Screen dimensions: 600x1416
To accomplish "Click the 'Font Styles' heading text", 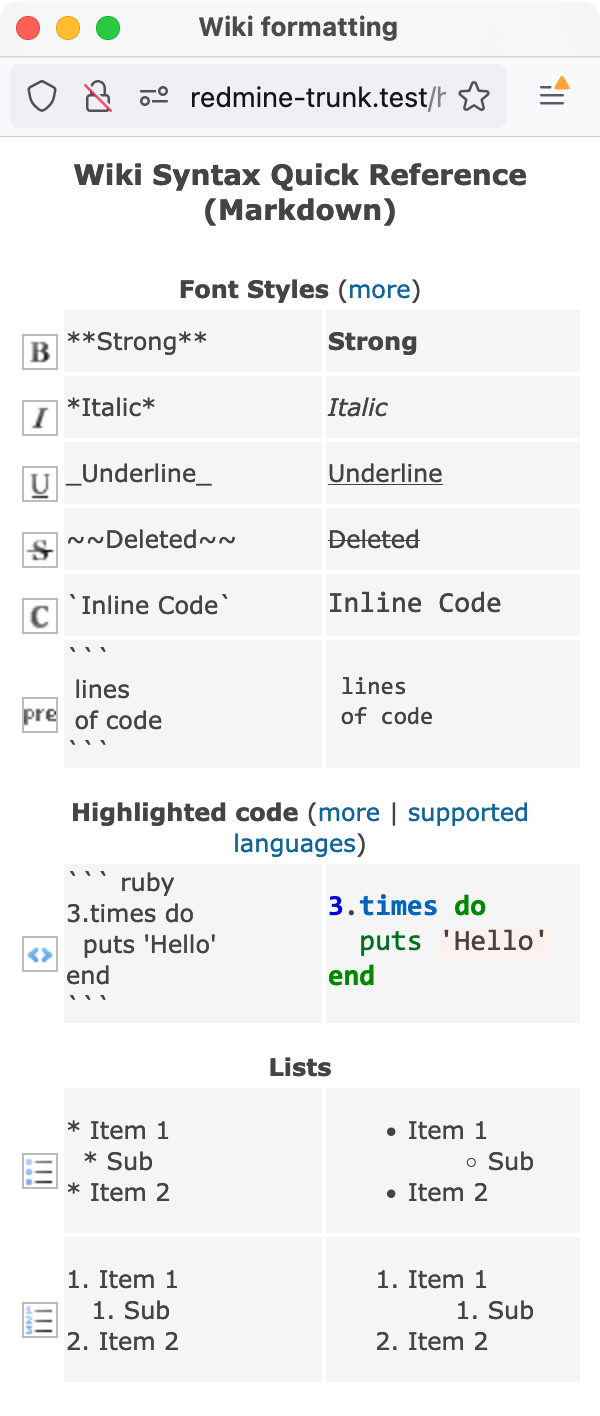I will pos(254,290).
